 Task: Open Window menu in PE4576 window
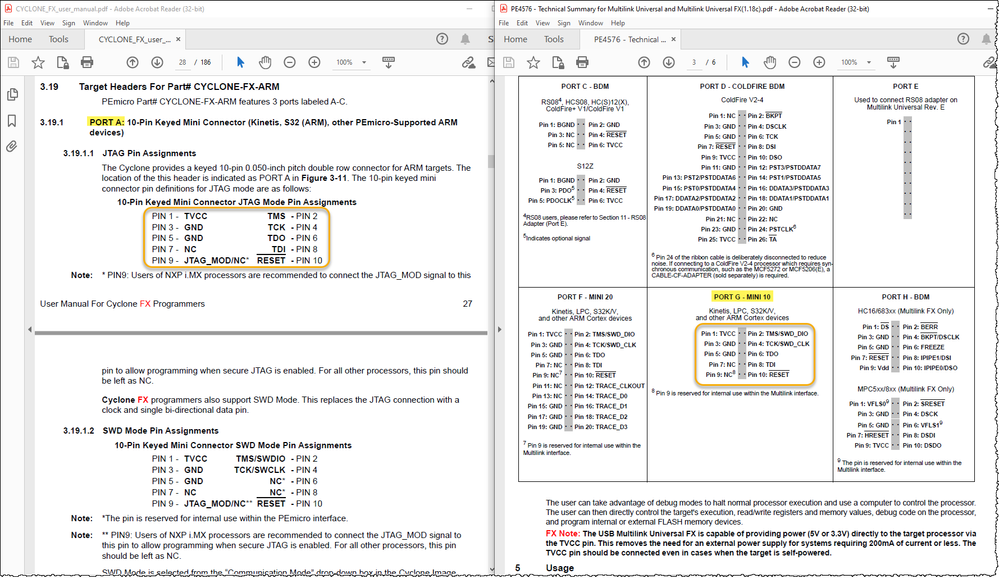click(591, 23)
